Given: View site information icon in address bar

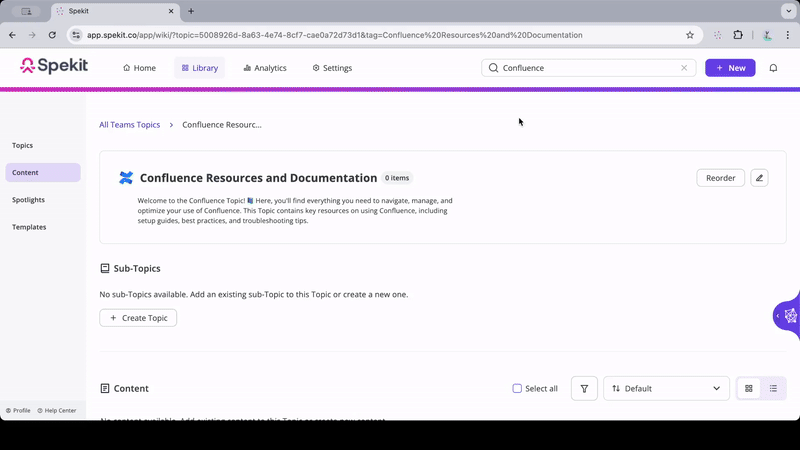Looking at the screenshot, I should click(x=76, y=35).
